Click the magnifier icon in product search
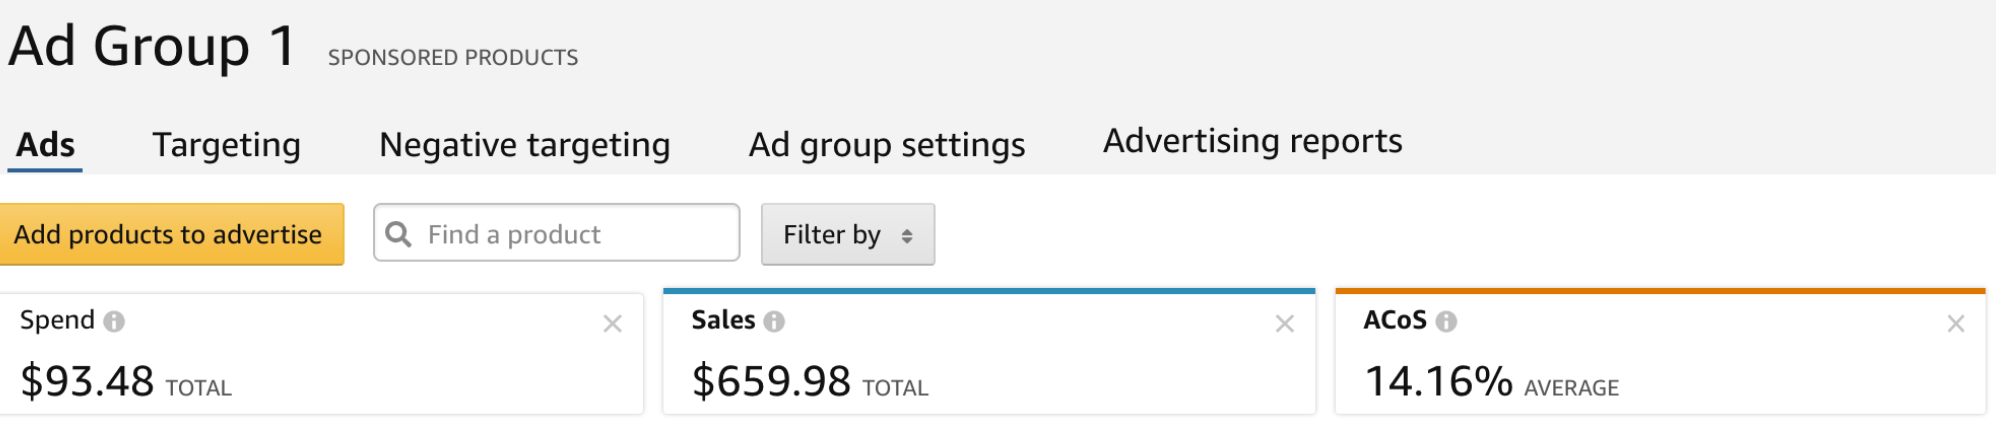The width and height of the screenshot is (1996, 432). pos(398,234)
